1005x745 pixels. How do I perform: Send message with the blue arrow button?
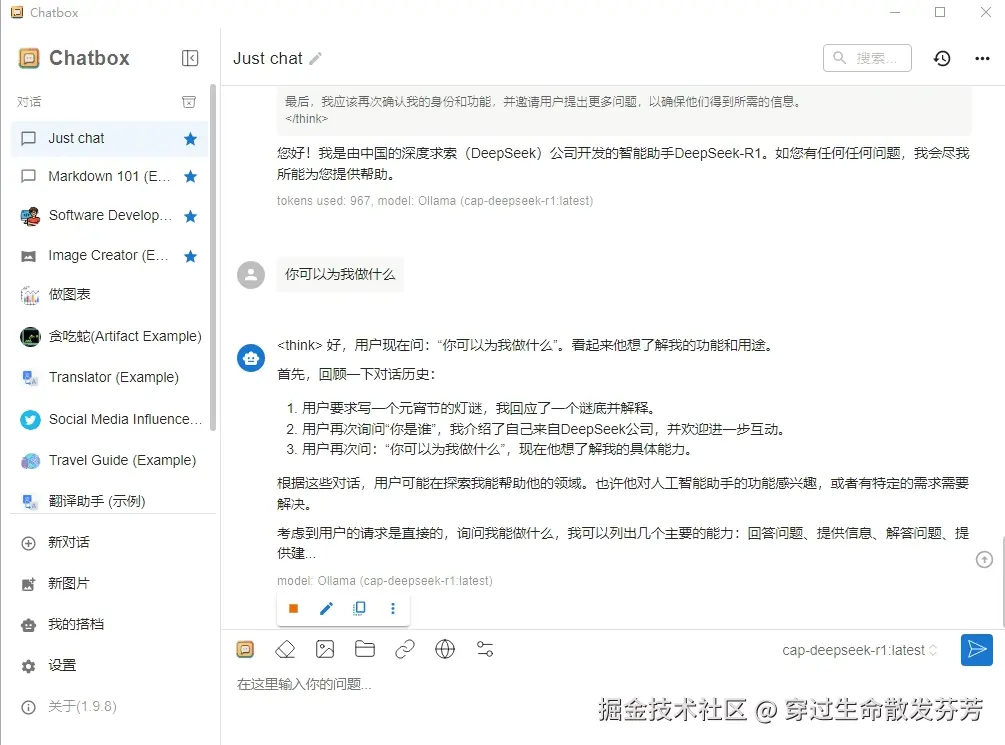click(977, 650)
